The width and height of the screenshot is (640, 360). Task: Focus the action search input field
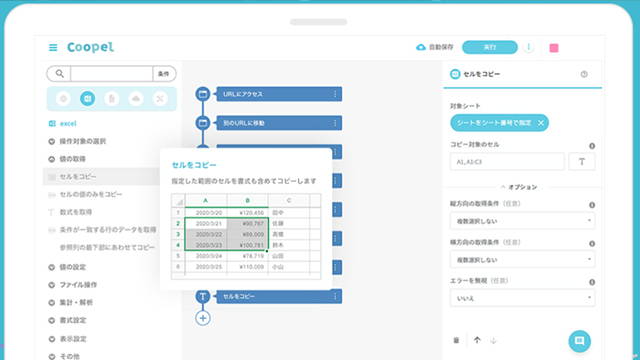pos(111,74)
